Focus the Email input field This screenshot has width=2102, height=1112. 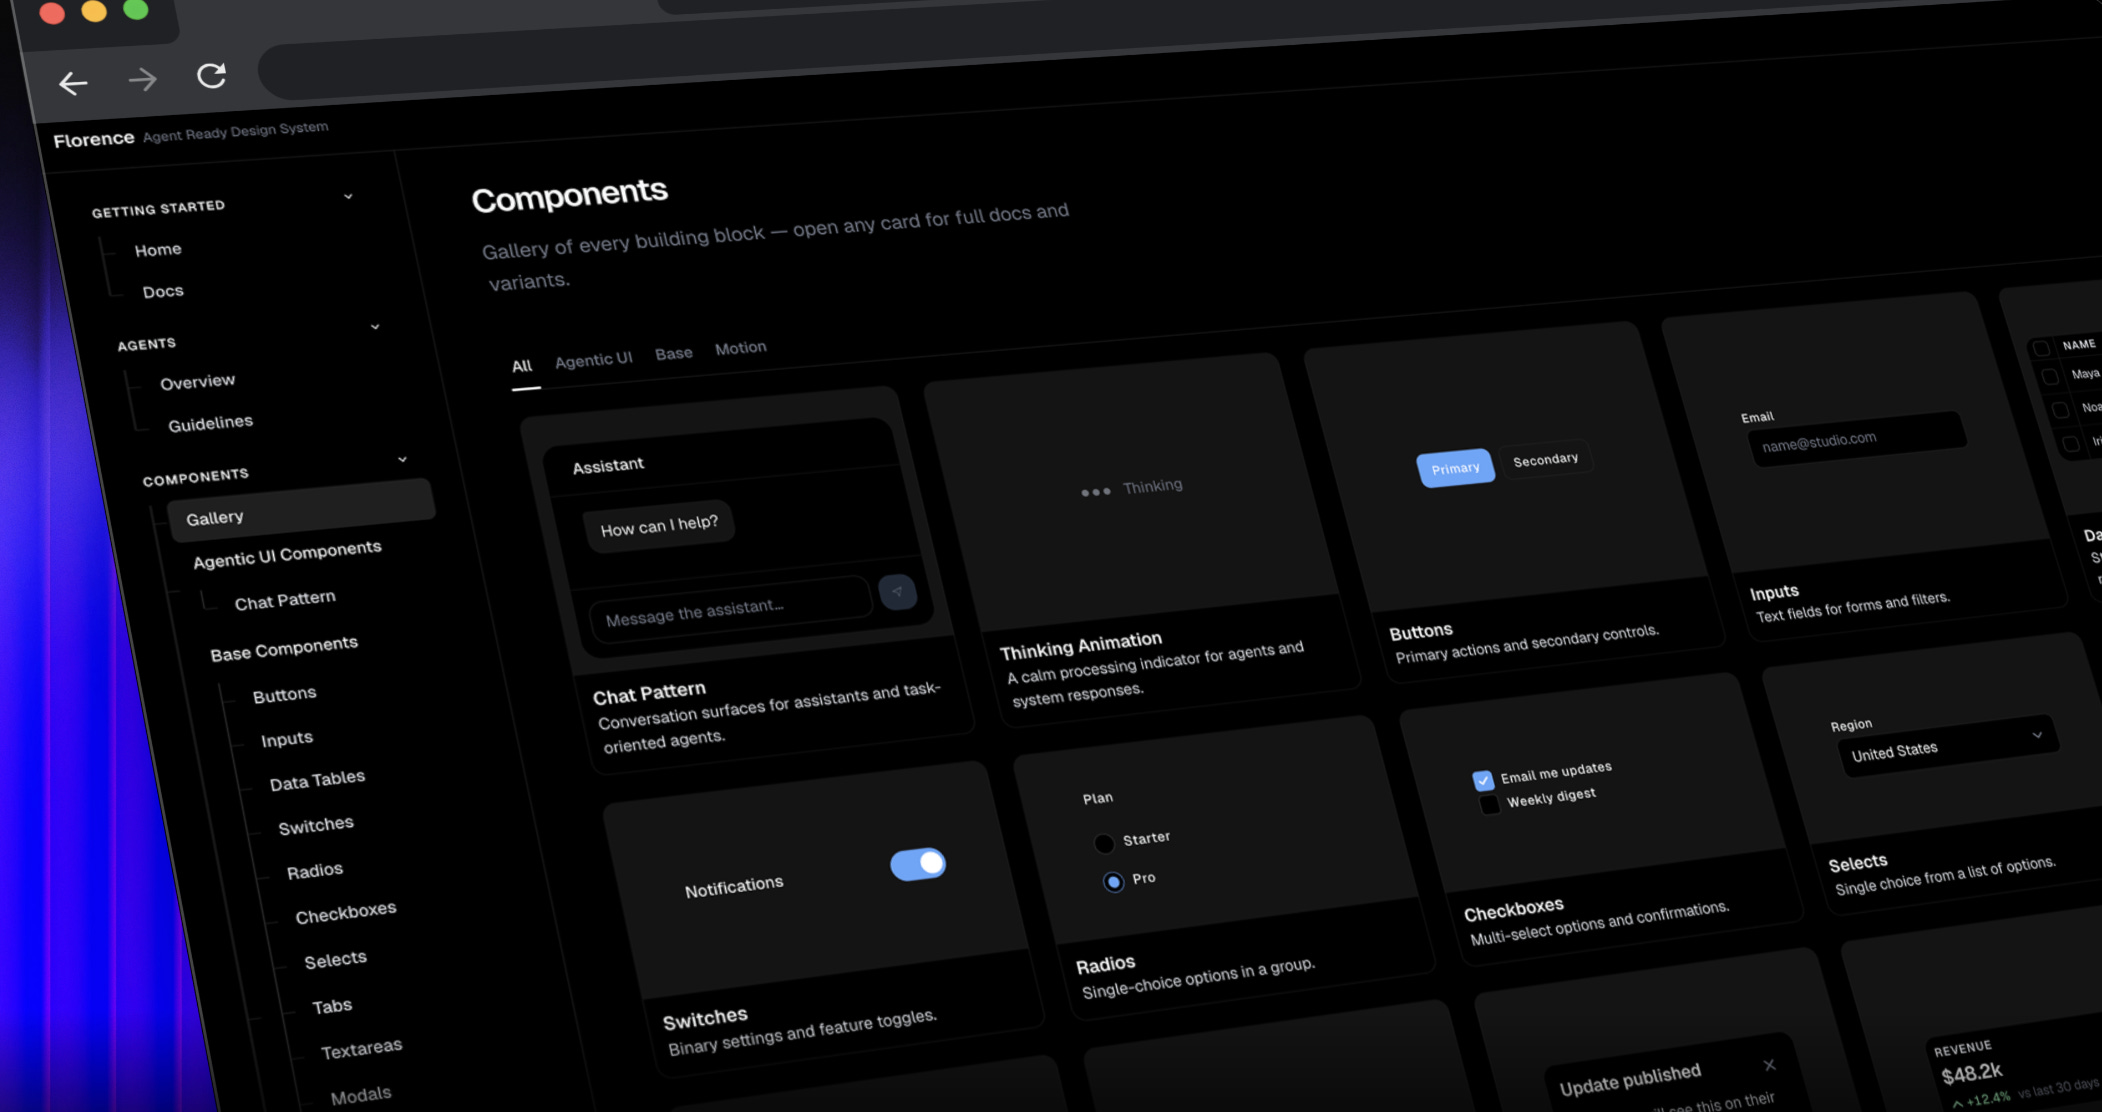tap(1858, 439)
